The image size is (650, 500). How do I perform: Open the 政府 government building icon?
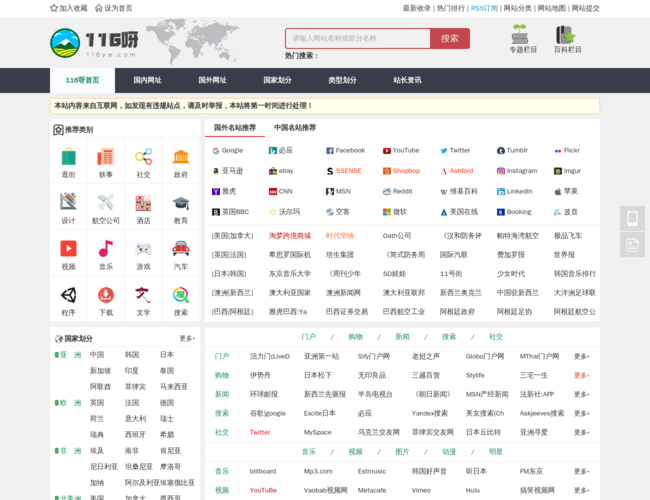click(181, 157)
